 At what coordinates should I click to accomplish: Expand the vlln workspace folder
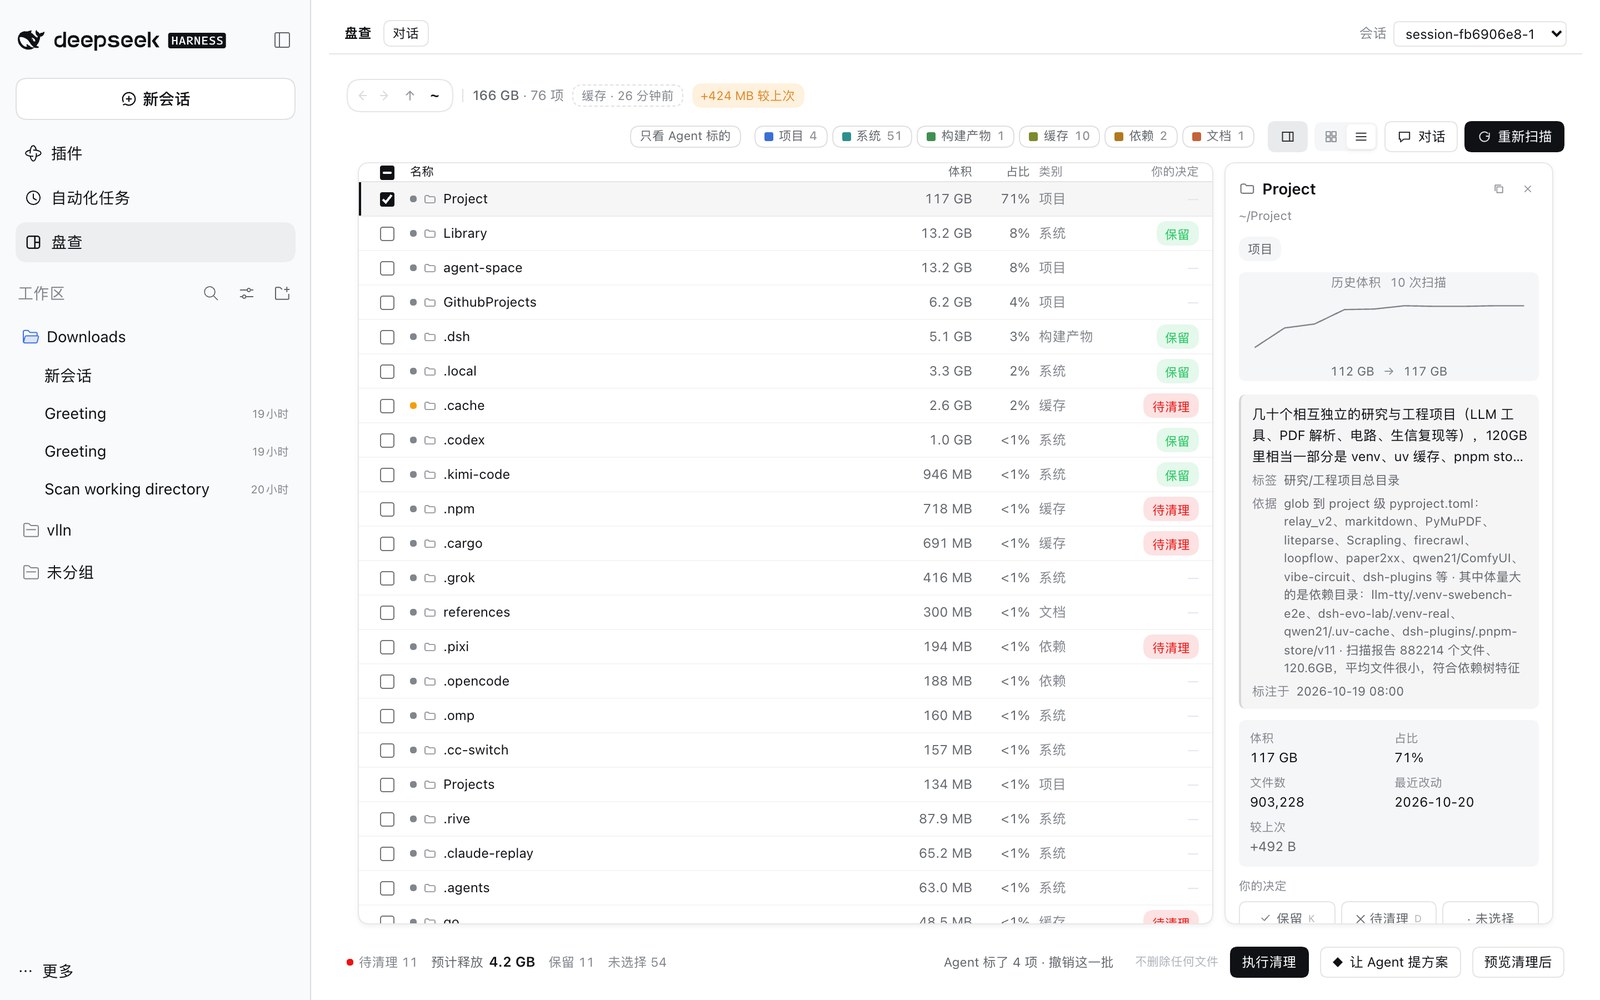[x=156, y=530]
